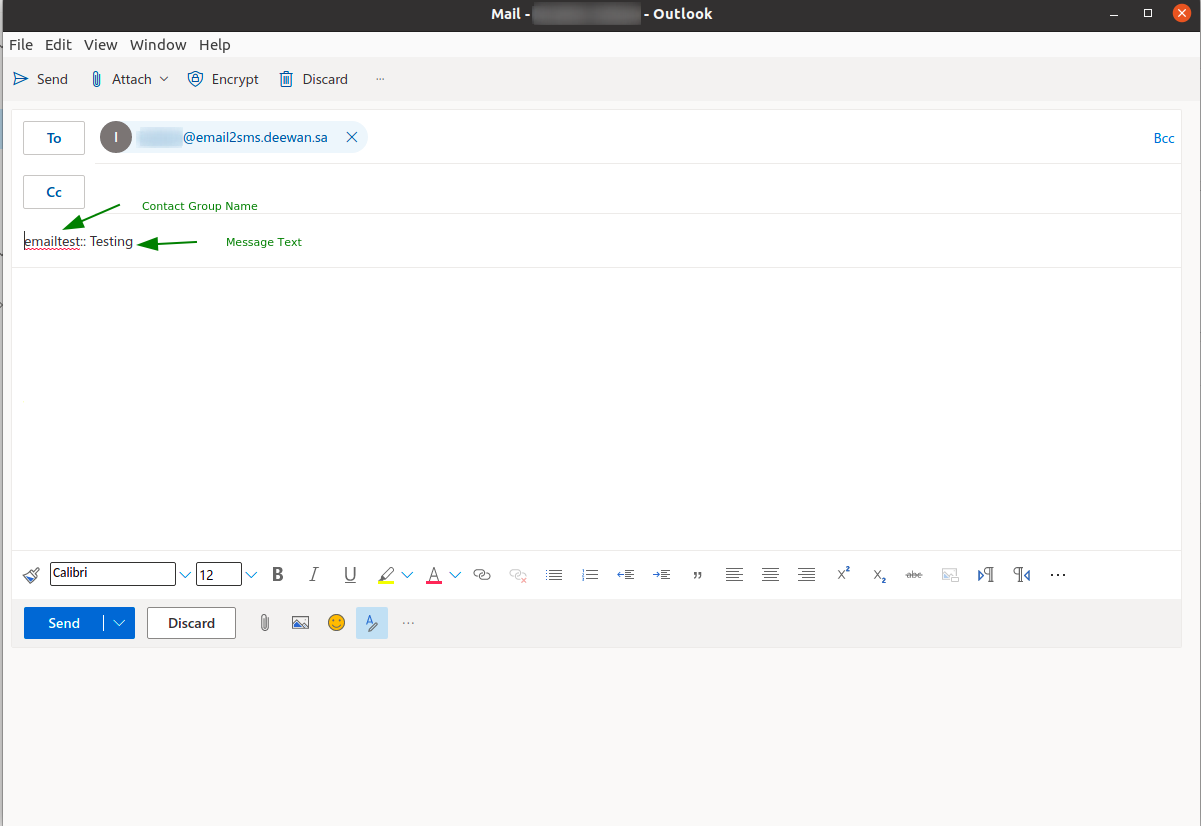Apply the red font color

(x=434, y=575)
